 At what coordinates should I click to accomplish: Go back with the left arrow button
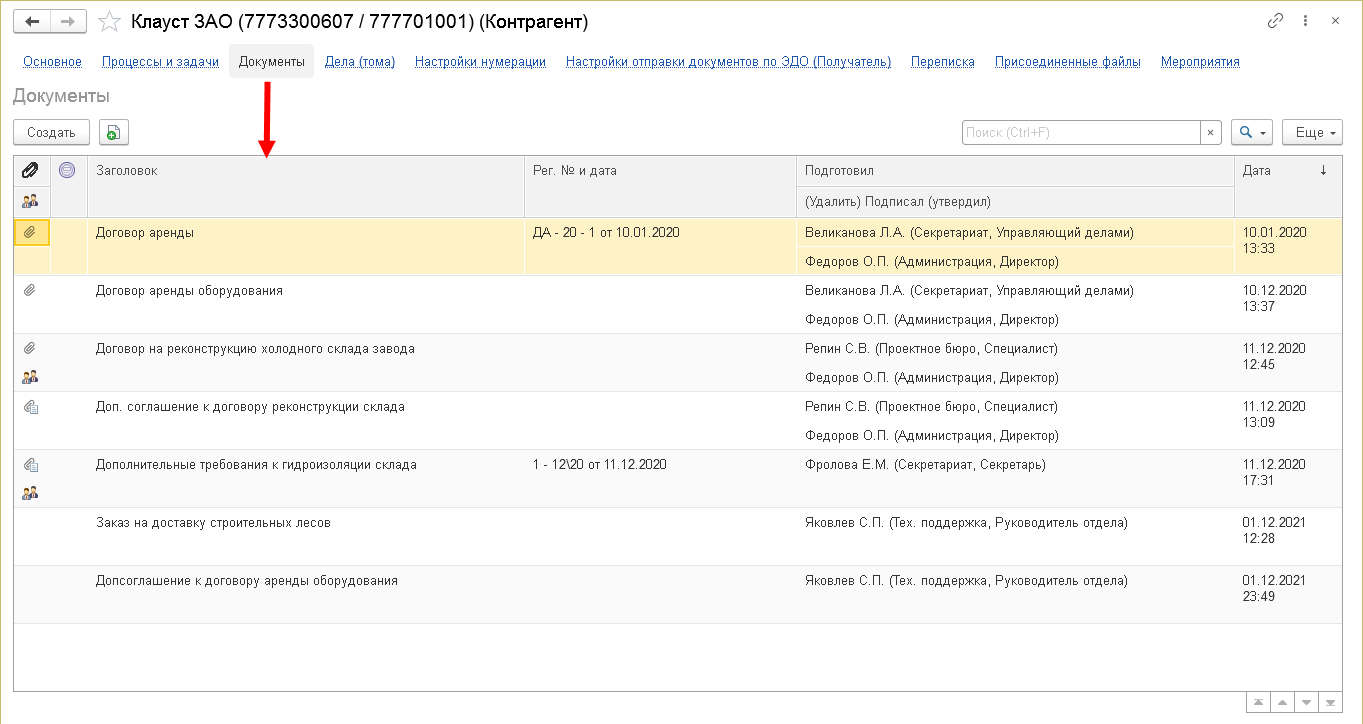coord(33,21)
